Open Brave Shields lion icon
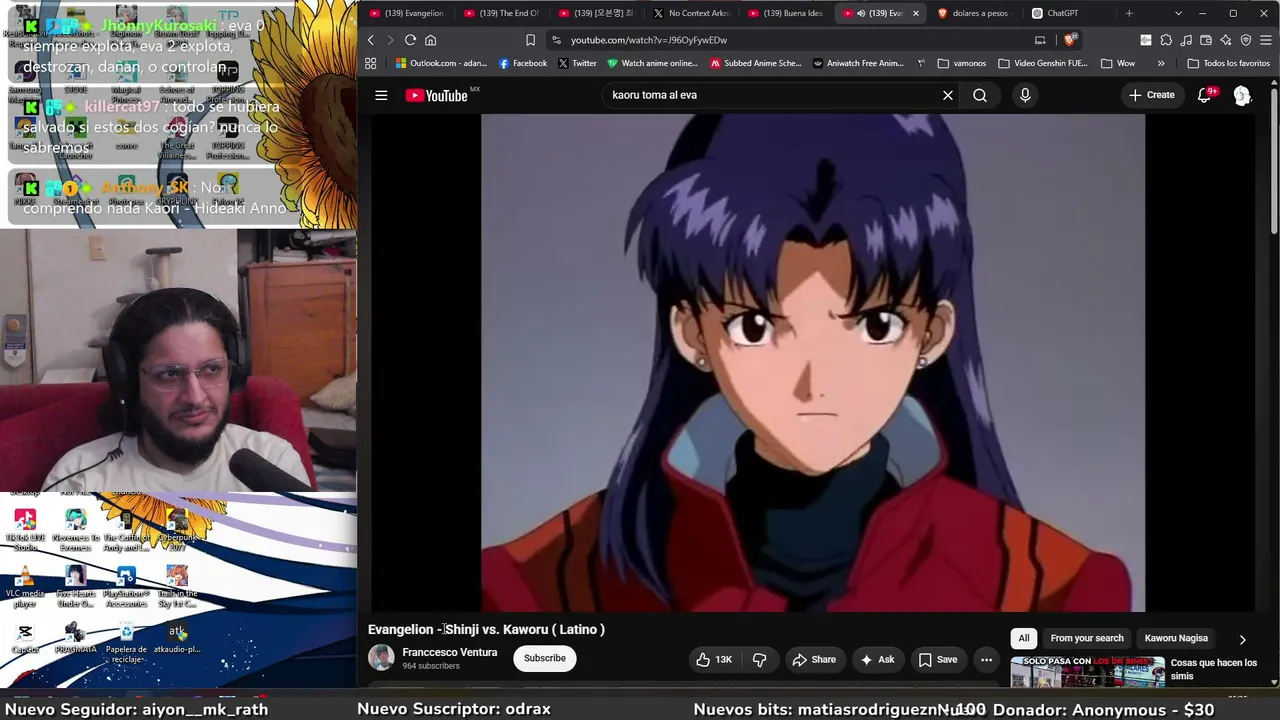The image size is (1280, 720). point(1070,40)
